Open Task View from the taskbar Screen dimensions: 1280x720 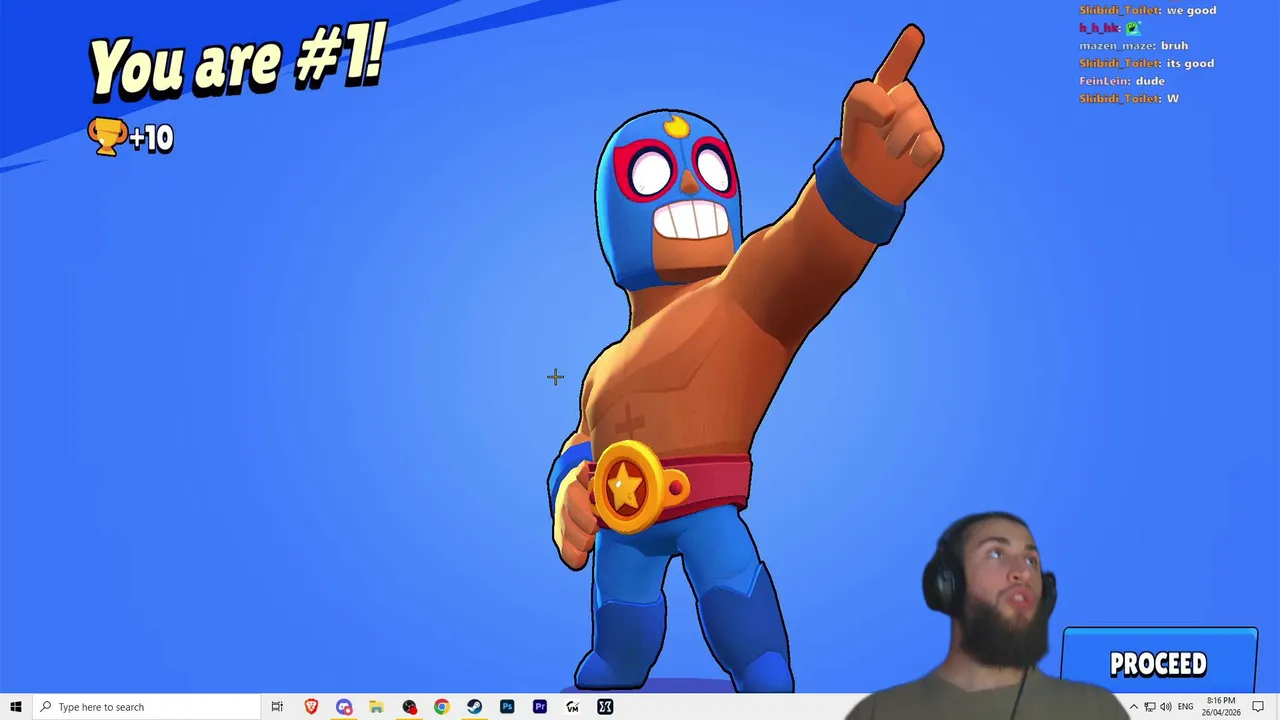[x=277, y=707]
